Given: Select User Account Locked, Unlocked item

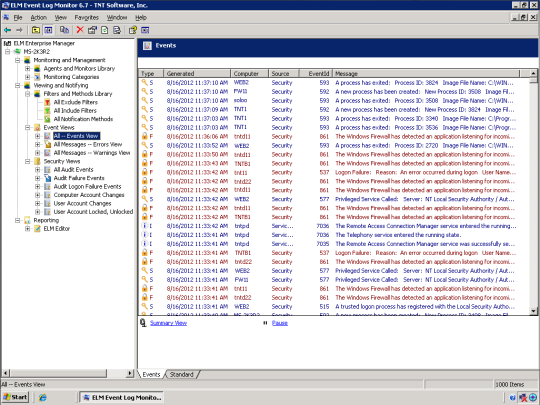Looking at the screenshot, I should coord(93,212).
